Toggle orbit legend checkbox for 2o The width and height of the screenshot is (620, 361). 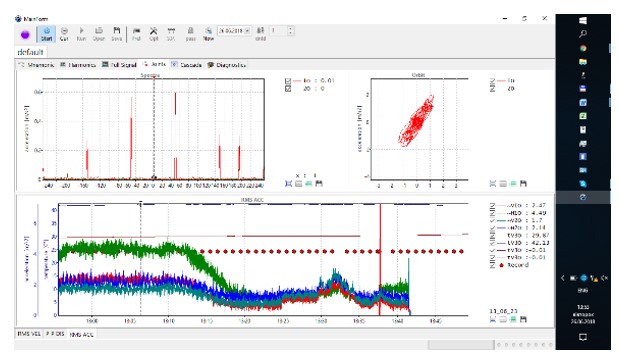492,89
